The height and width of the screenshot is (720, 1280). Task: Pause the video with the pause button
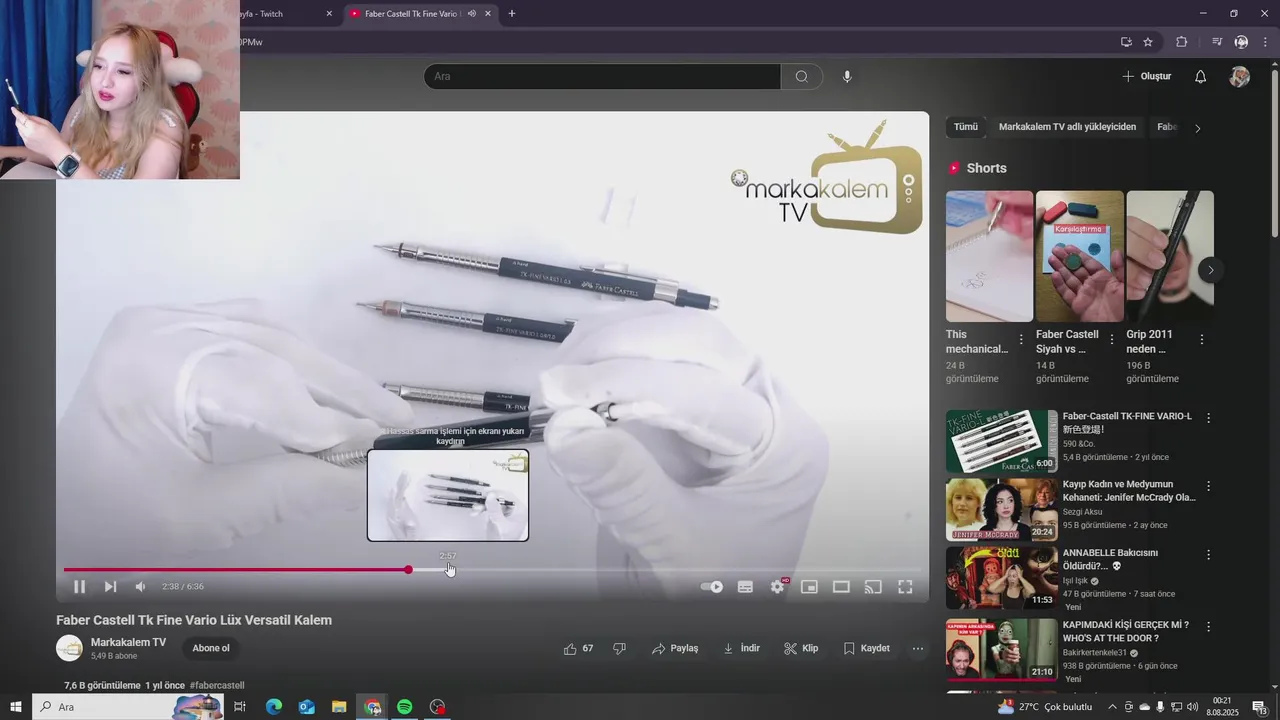[x=79, y=587]
